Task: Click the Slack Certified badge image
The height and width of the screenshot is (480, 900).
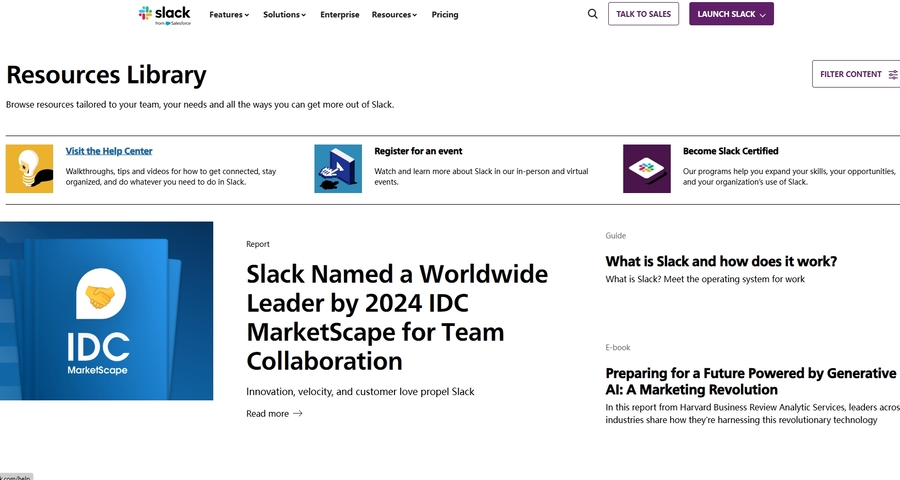Action: coord(647,169)
